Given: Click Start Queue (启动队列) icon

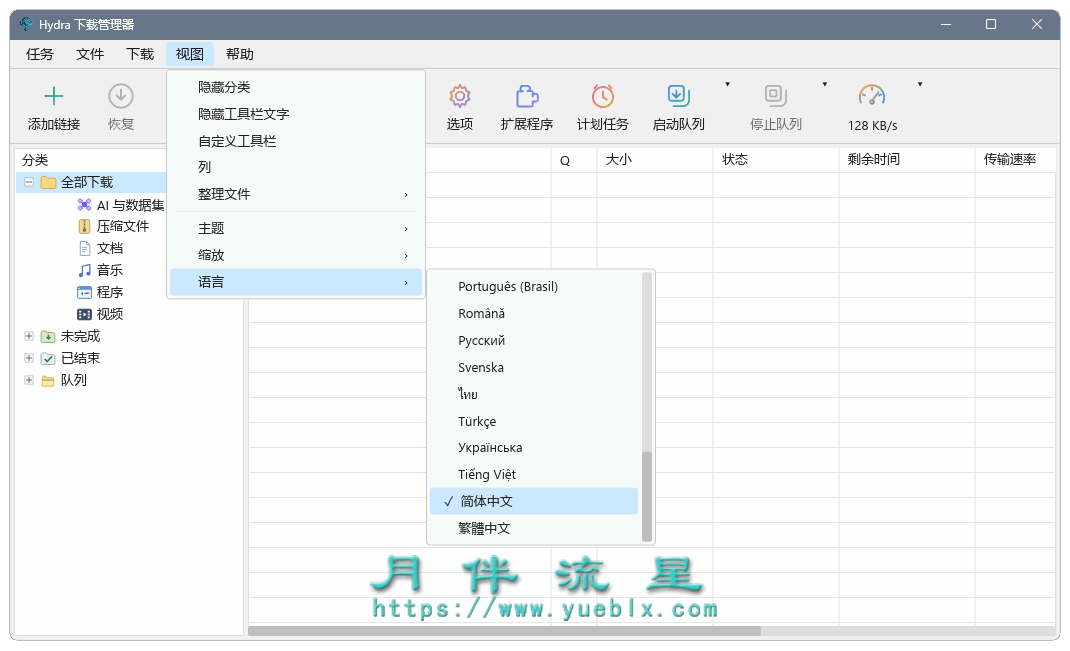Looking at the screenshot, I should point(678,96).
